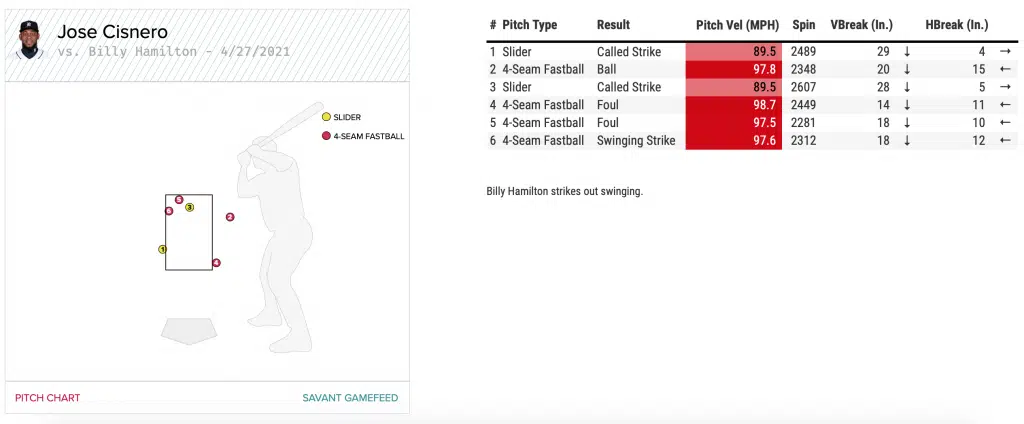Click the Spin column header
Image resolution: width=1024 pixels, height=424 pixels.
[x=803, y=25]
